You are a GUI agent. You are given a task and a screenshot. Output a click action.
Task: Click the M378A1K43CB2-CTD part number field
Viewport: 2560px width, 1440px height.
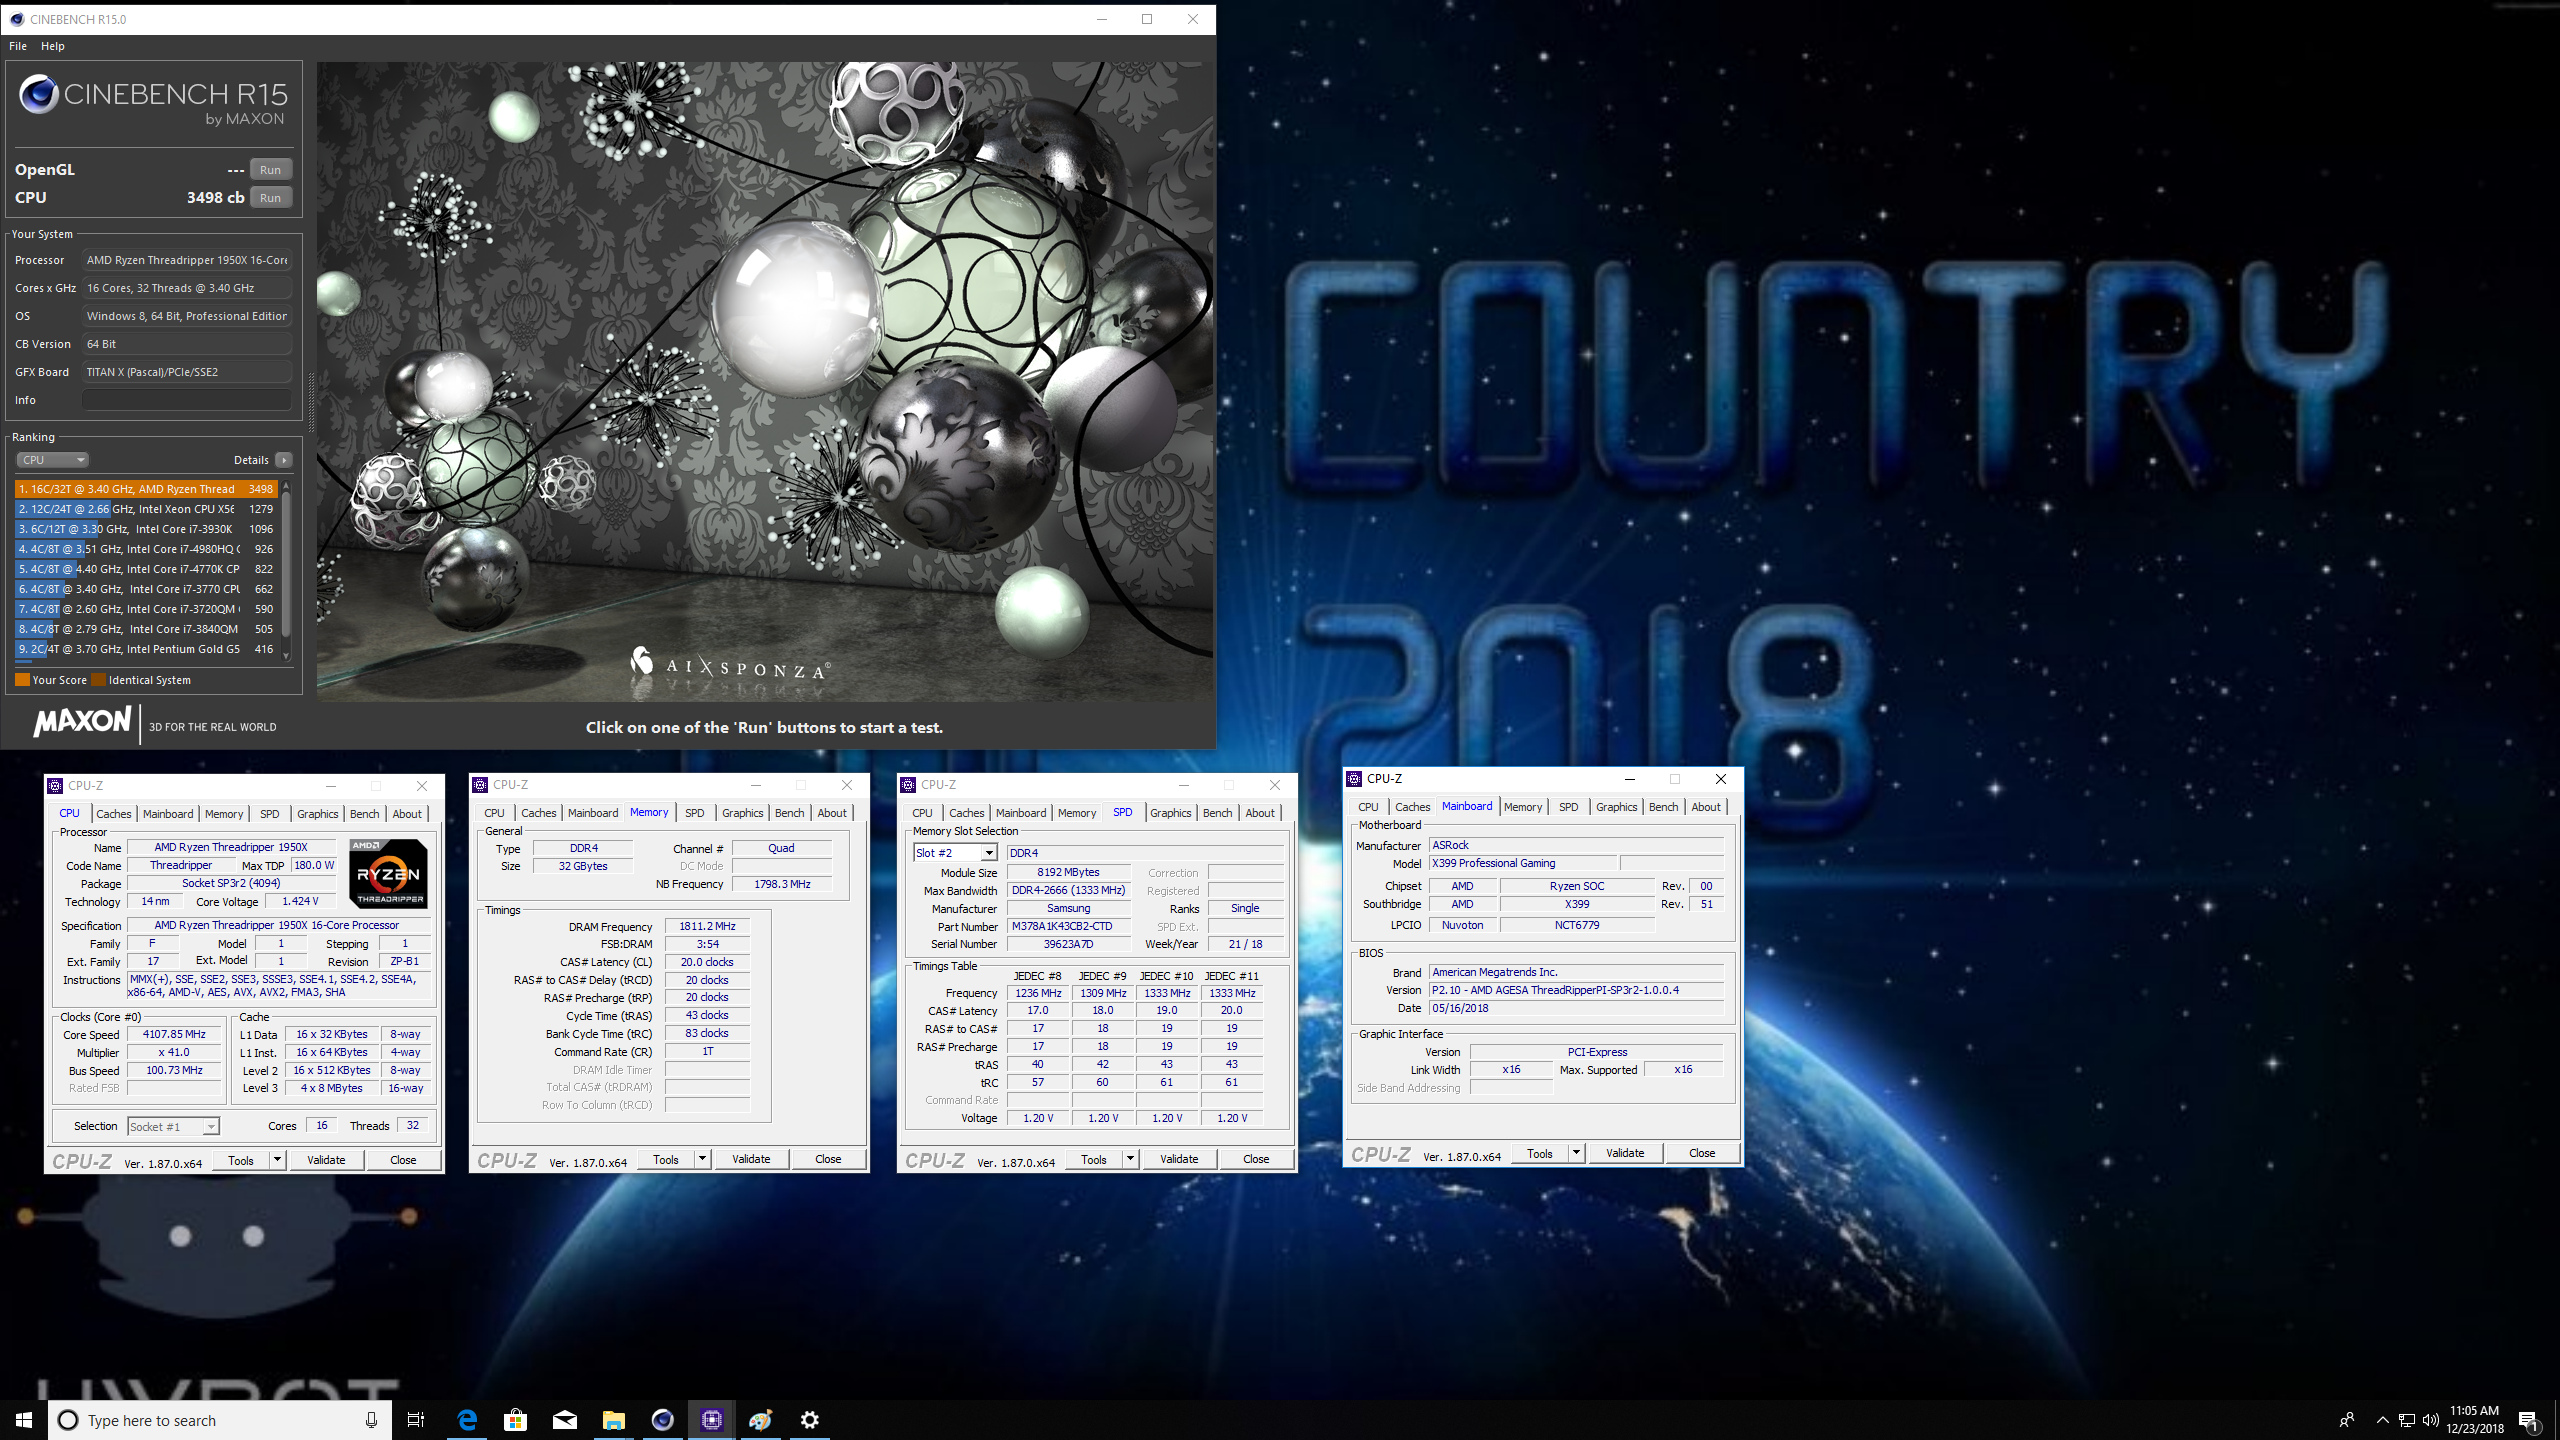1068,927
